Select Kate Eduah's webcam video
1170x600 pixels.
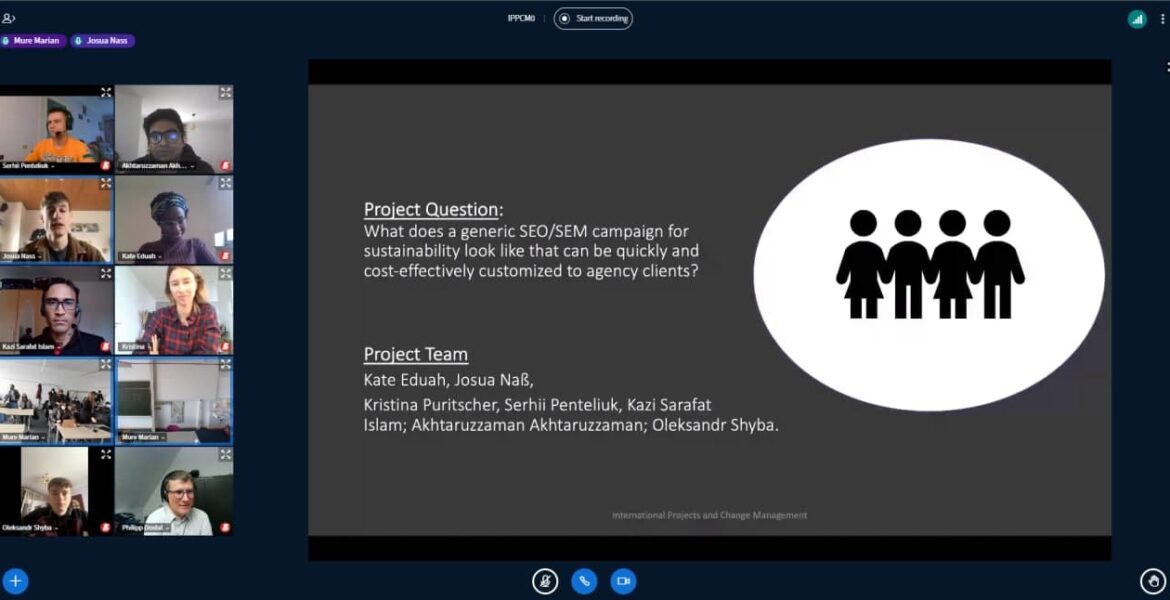(174, 219)
